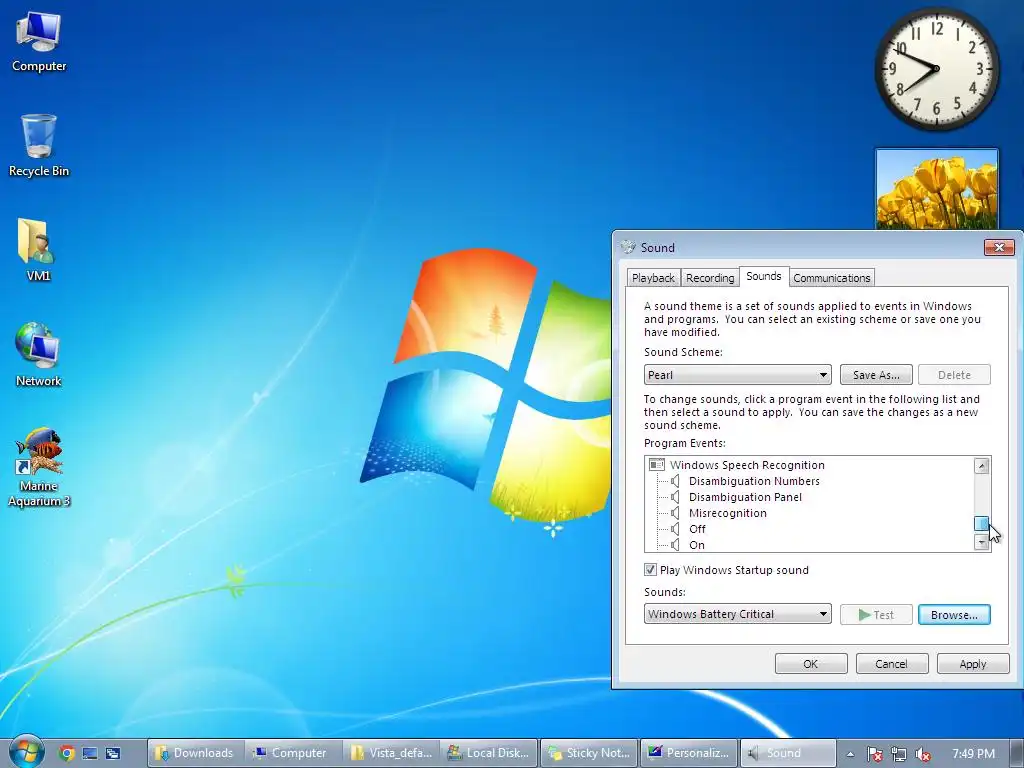Click the Browse... button
1024x768 pixels.
(x=954, y=615)
